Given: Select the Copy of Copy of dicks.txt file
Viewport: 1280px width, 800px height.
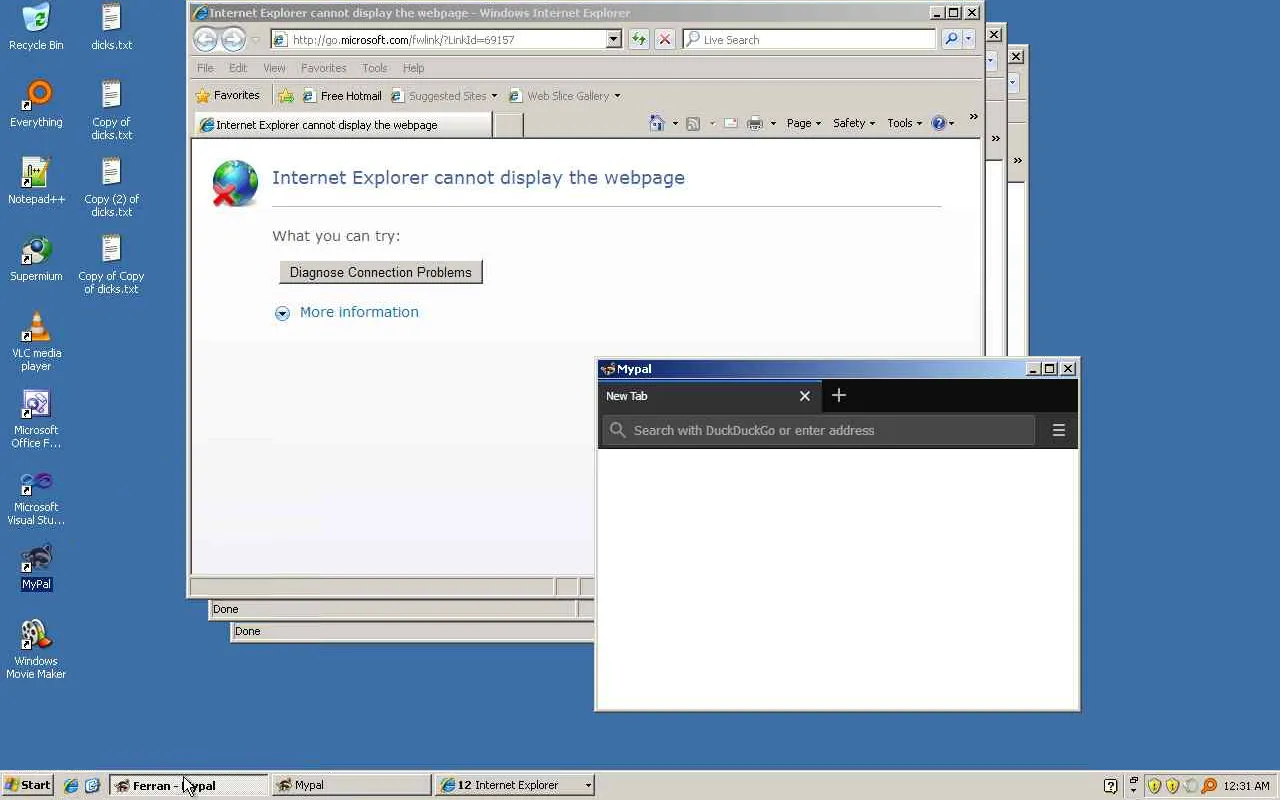Looking at the screenshot, I should [x=111, y=264].
